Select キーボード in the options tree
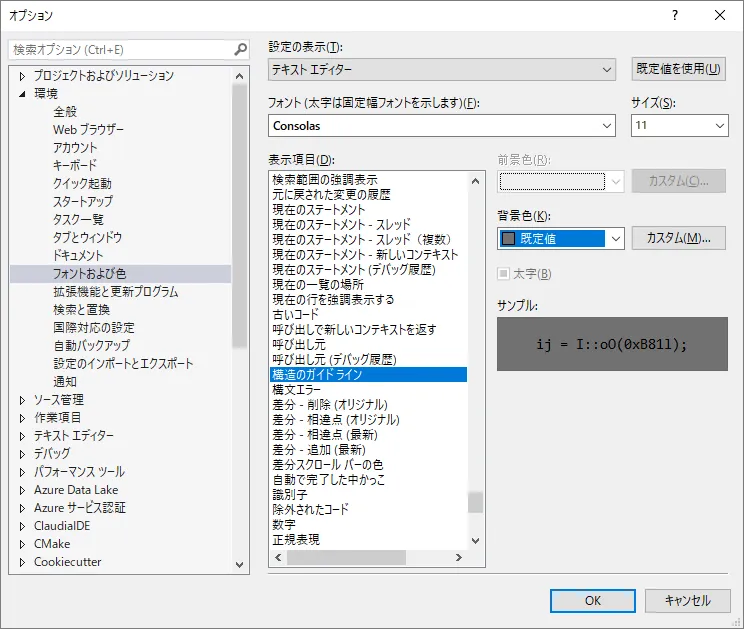Screen dimensions: 744x629 point(75,165)
